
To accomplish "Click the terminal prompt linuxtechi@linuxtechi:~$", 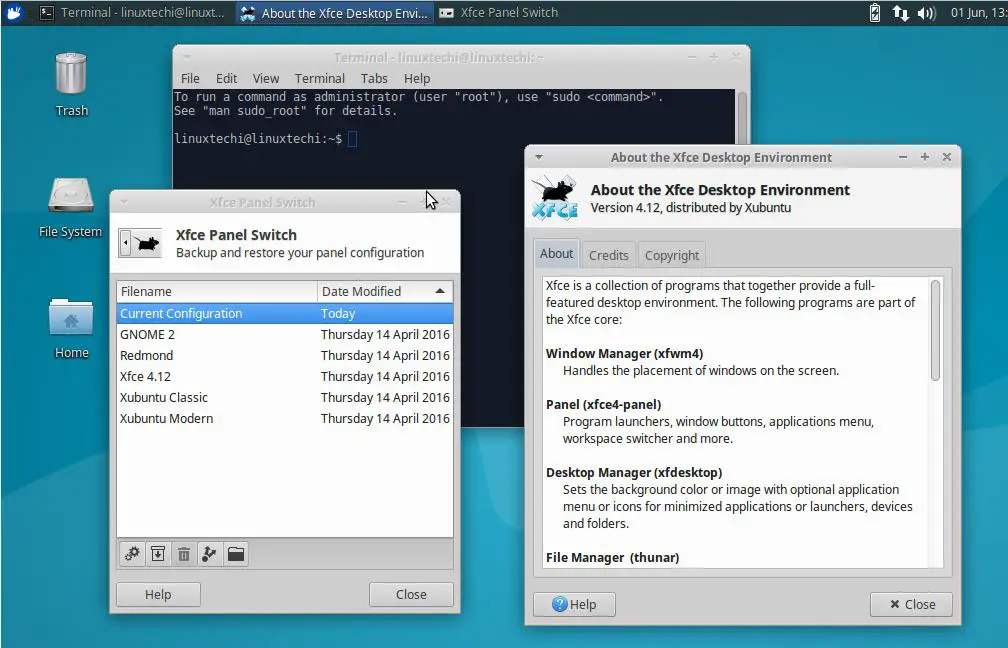I will [258, 138].
